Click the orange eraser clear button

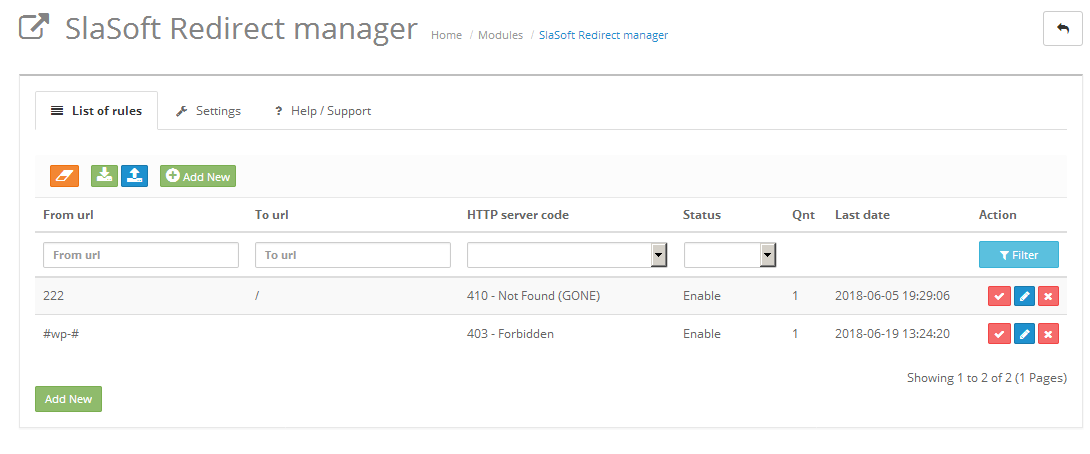pyautogui.click(x=65, y=176)
